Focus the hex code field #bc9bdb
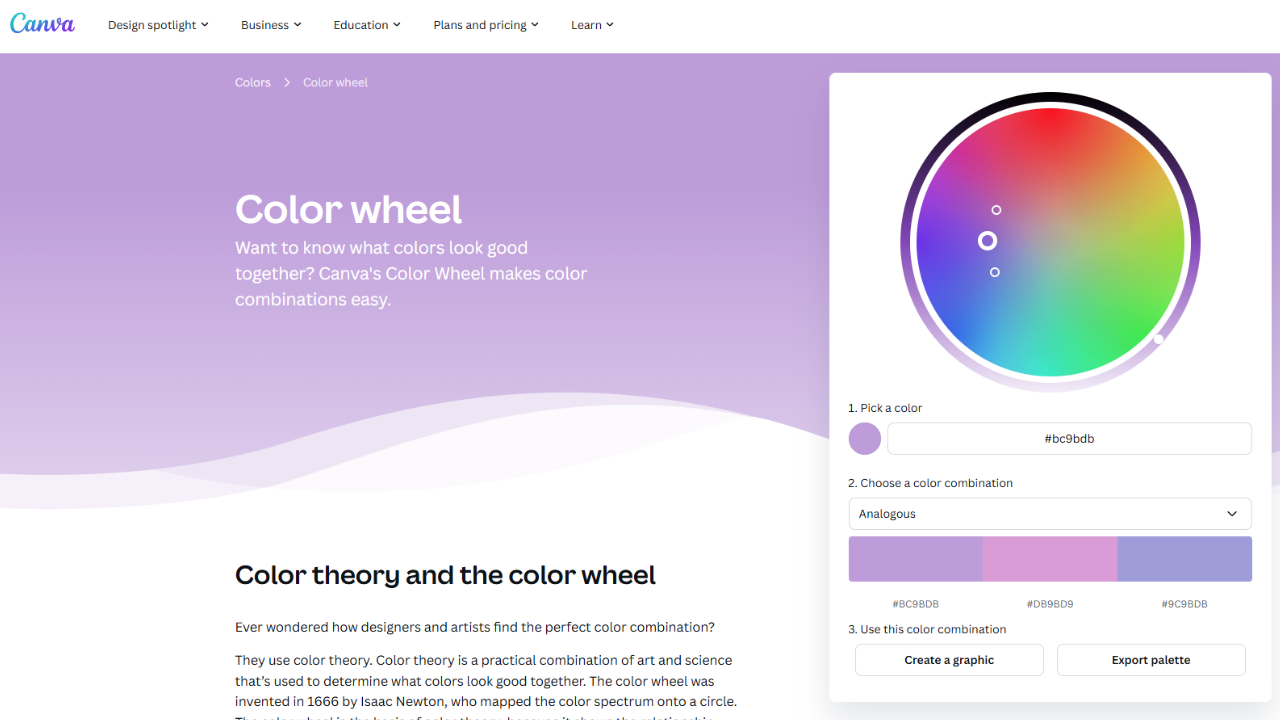 (1069, 439)
